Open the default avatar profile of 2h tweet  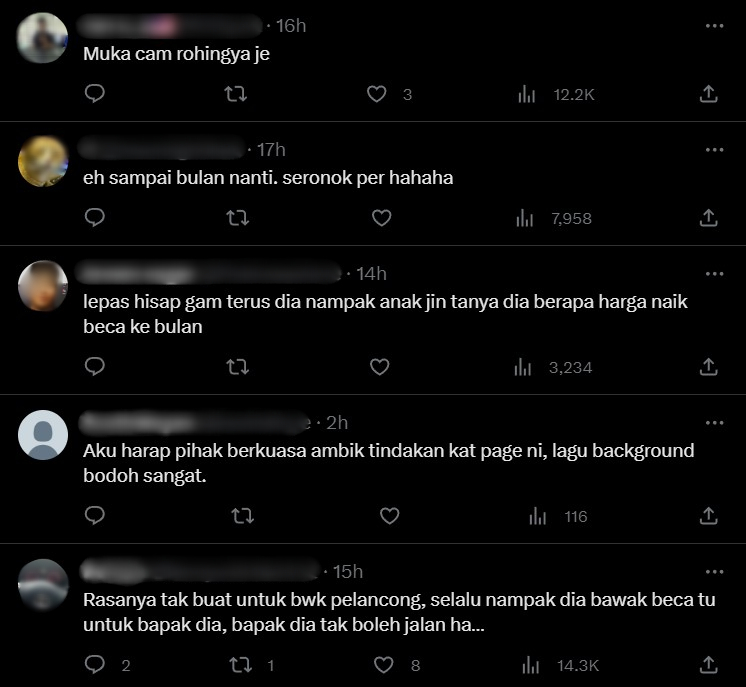coord(43,435)
